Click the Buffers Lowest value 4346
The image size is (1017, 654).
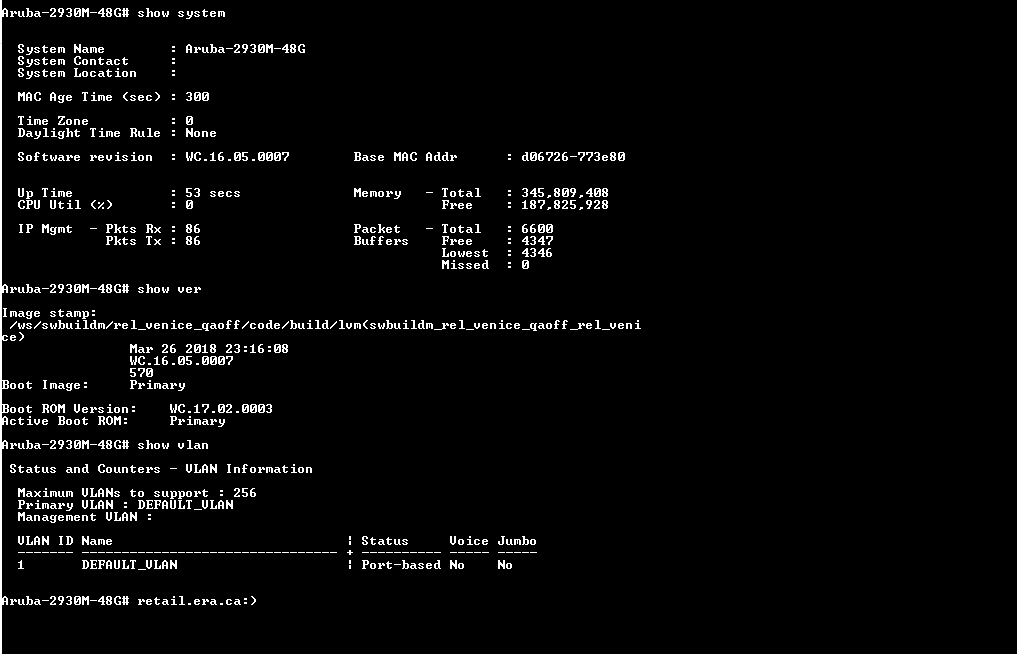pyautogui.click(x=537, y=253)
